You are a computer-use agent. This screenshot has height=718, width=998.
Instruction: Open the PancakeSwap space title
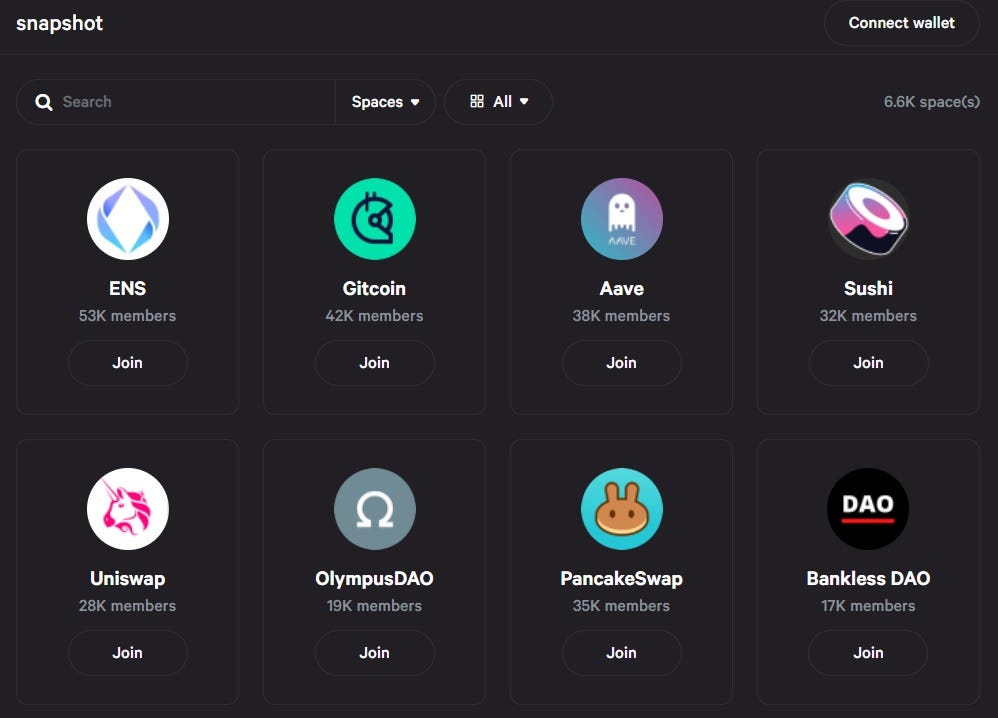click(x=622, y=579)
